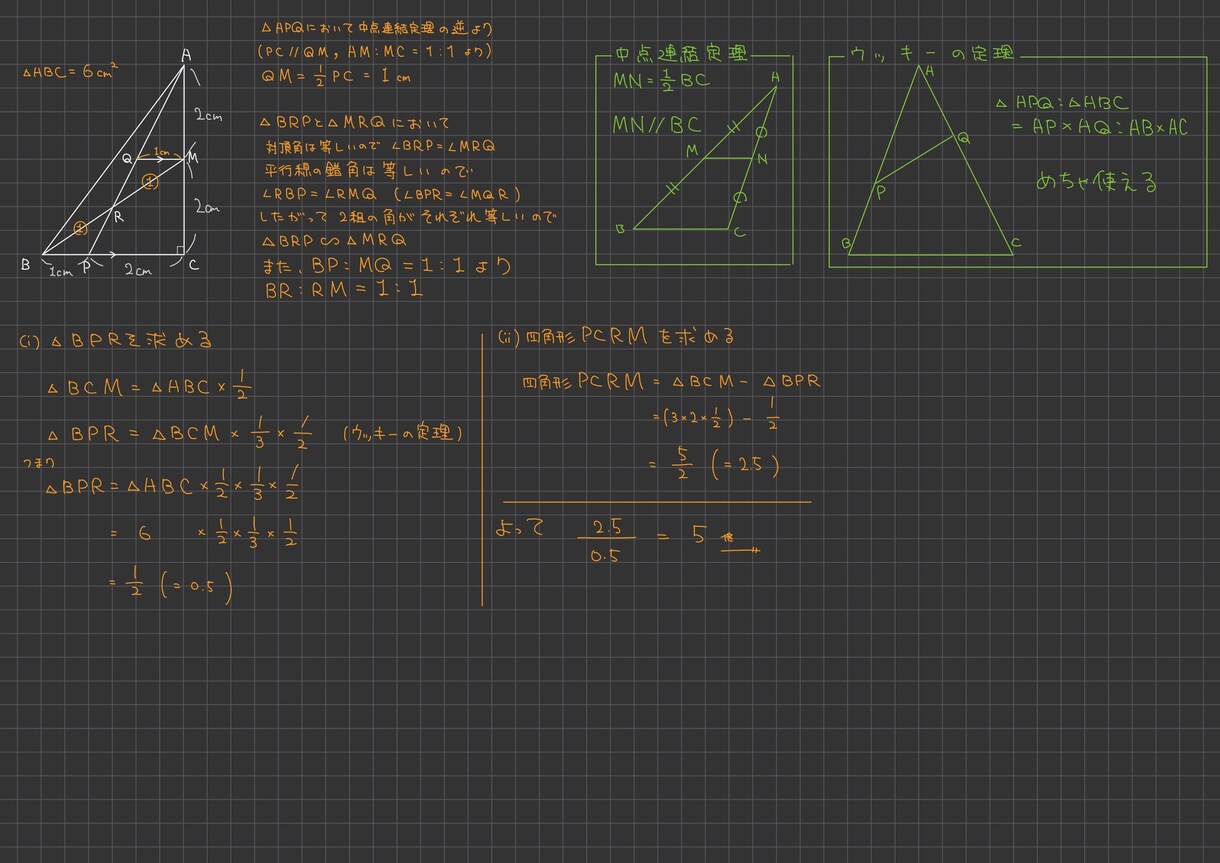Image resolution: width=1220 pixels, height=863 pixels.
Task: Click point N in the midpoint theorem diagram
Action: 762,158
